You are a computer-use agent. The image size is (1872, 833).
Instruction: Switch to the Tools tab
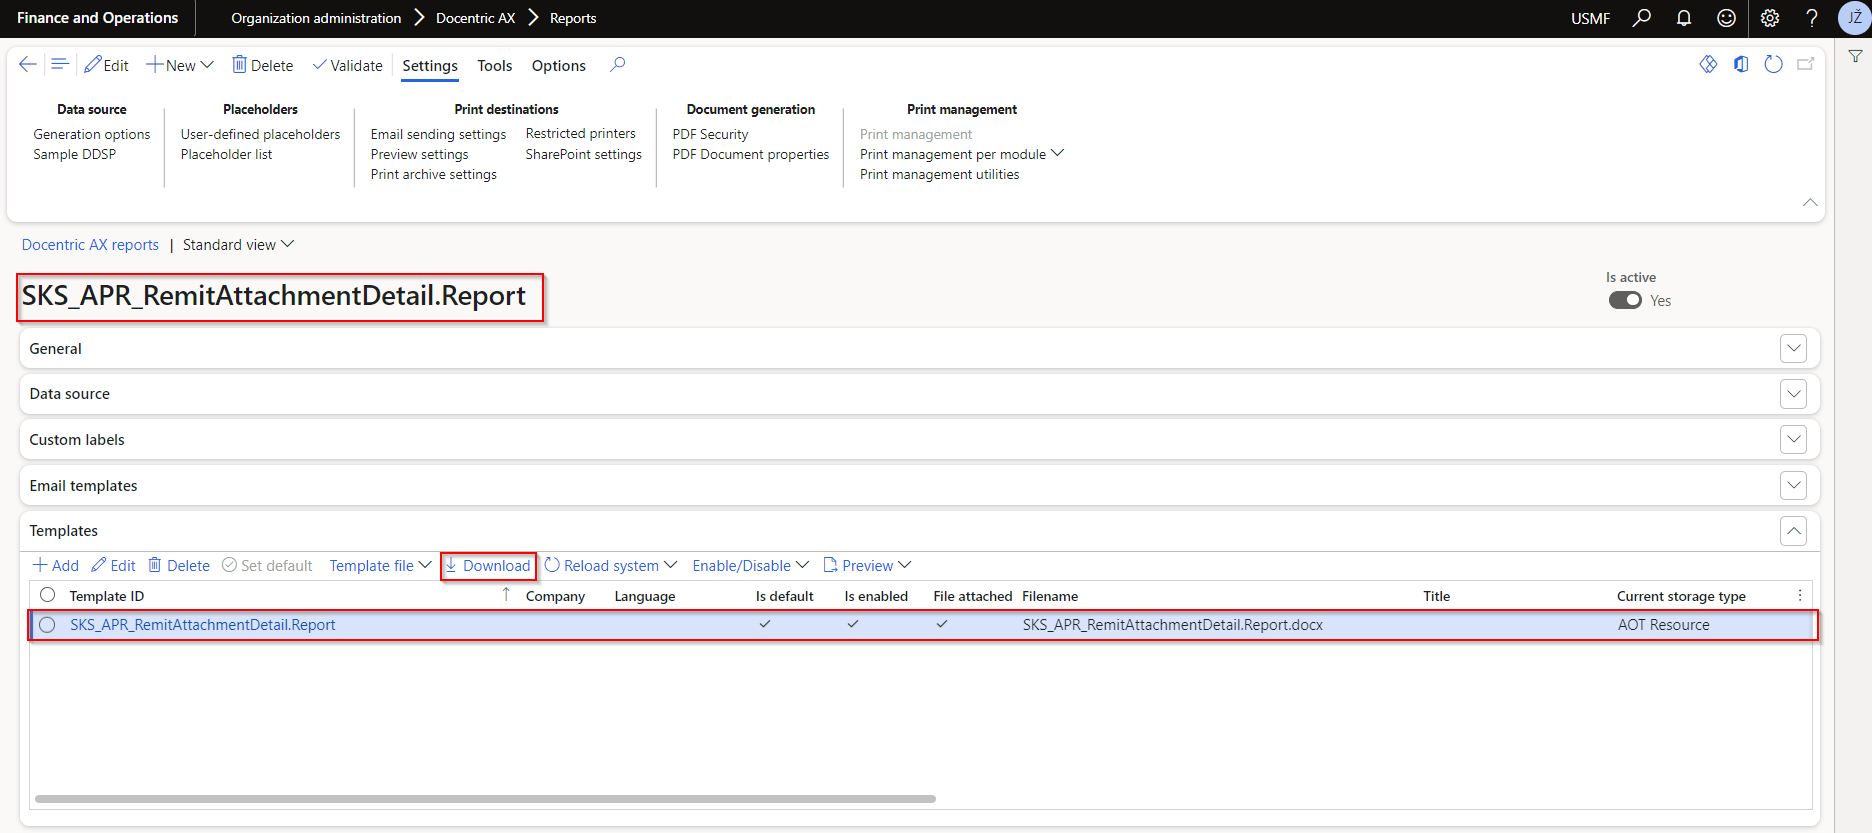[494, 66]
